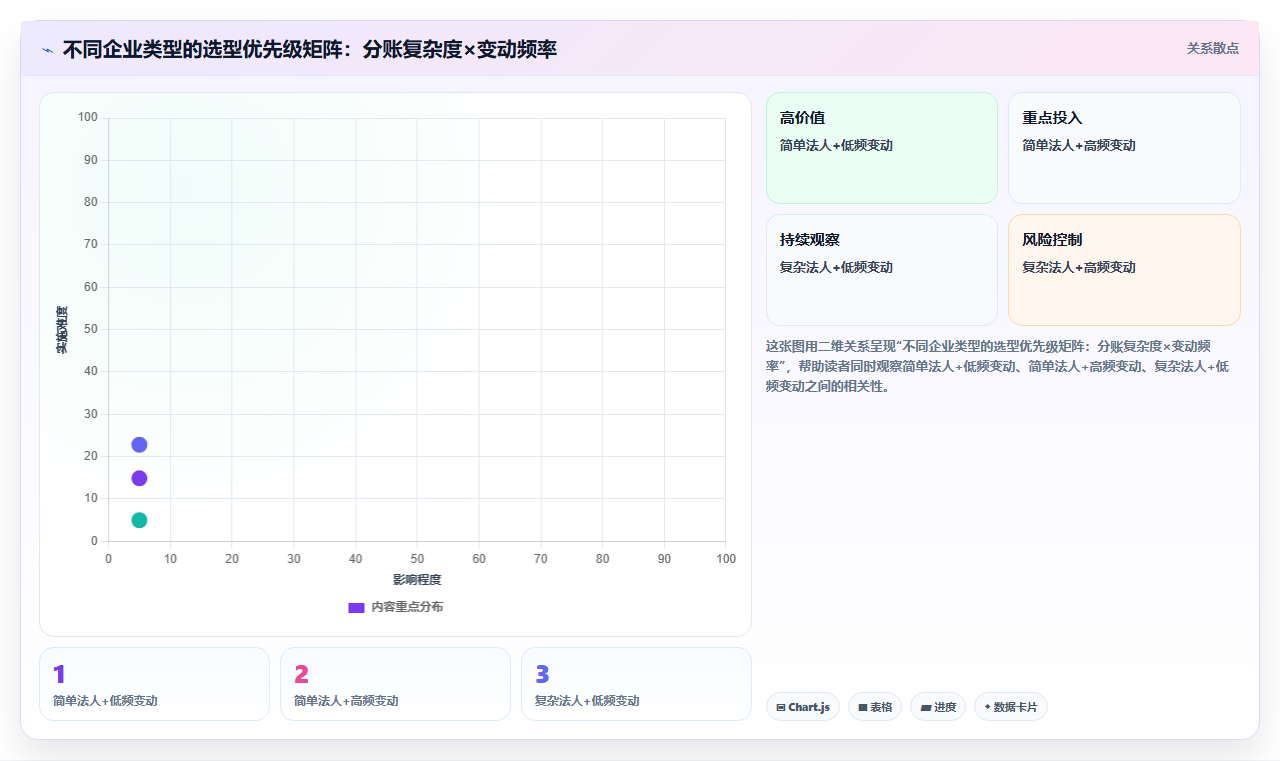The height and width of the screenshot is (761, 1280).
Task: Click the 进度 tag chip
Action: (938, 707)
